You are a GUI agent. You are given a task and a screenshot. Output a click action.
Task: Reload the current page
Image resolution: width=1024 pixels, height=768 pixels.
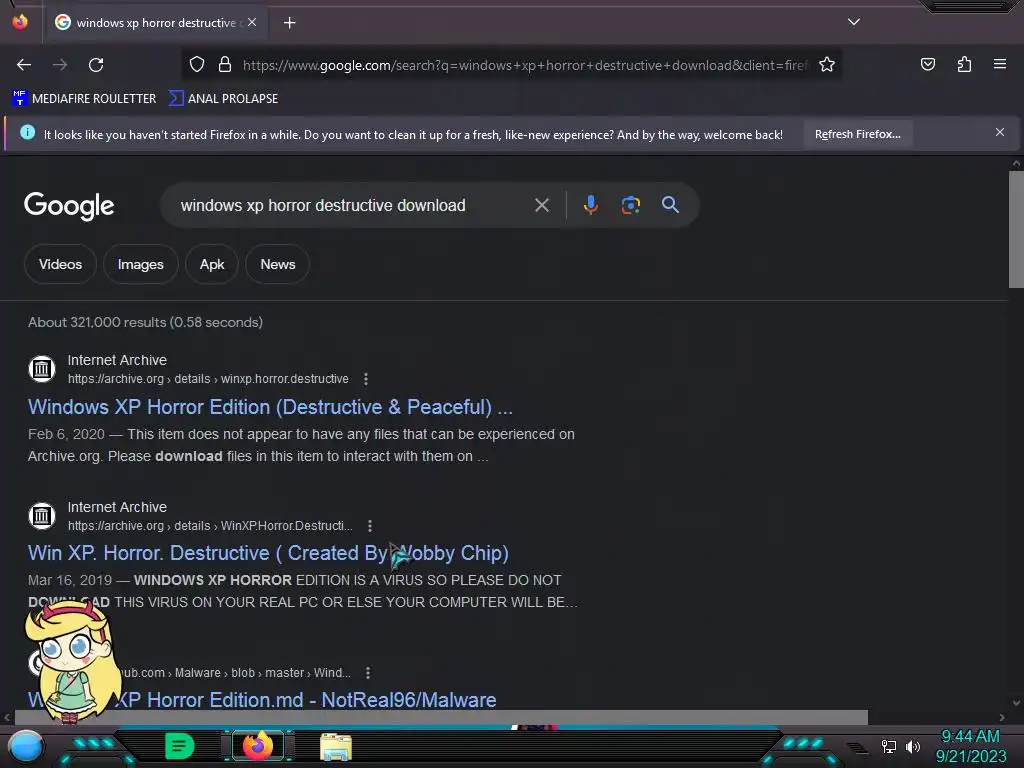point(96,65)
